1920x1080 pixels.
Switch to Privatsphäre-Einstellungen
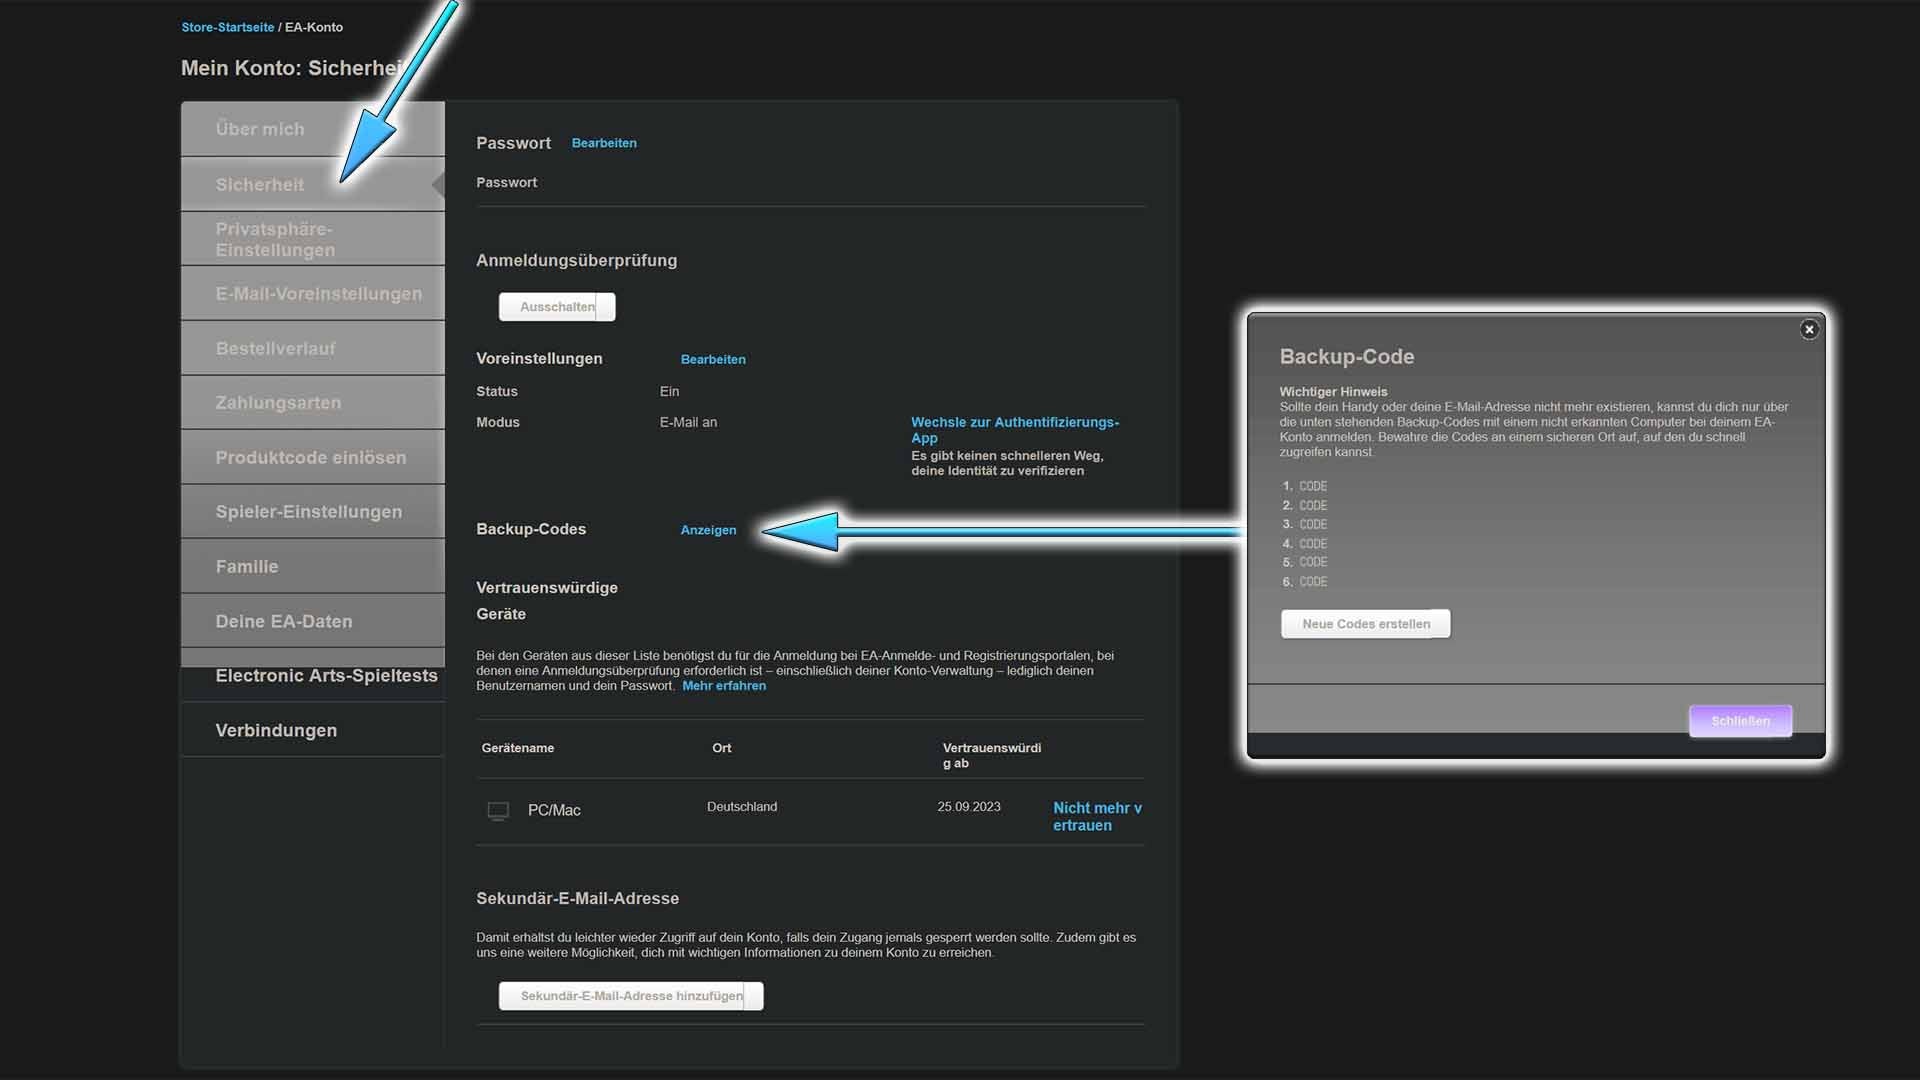point(275,239)
